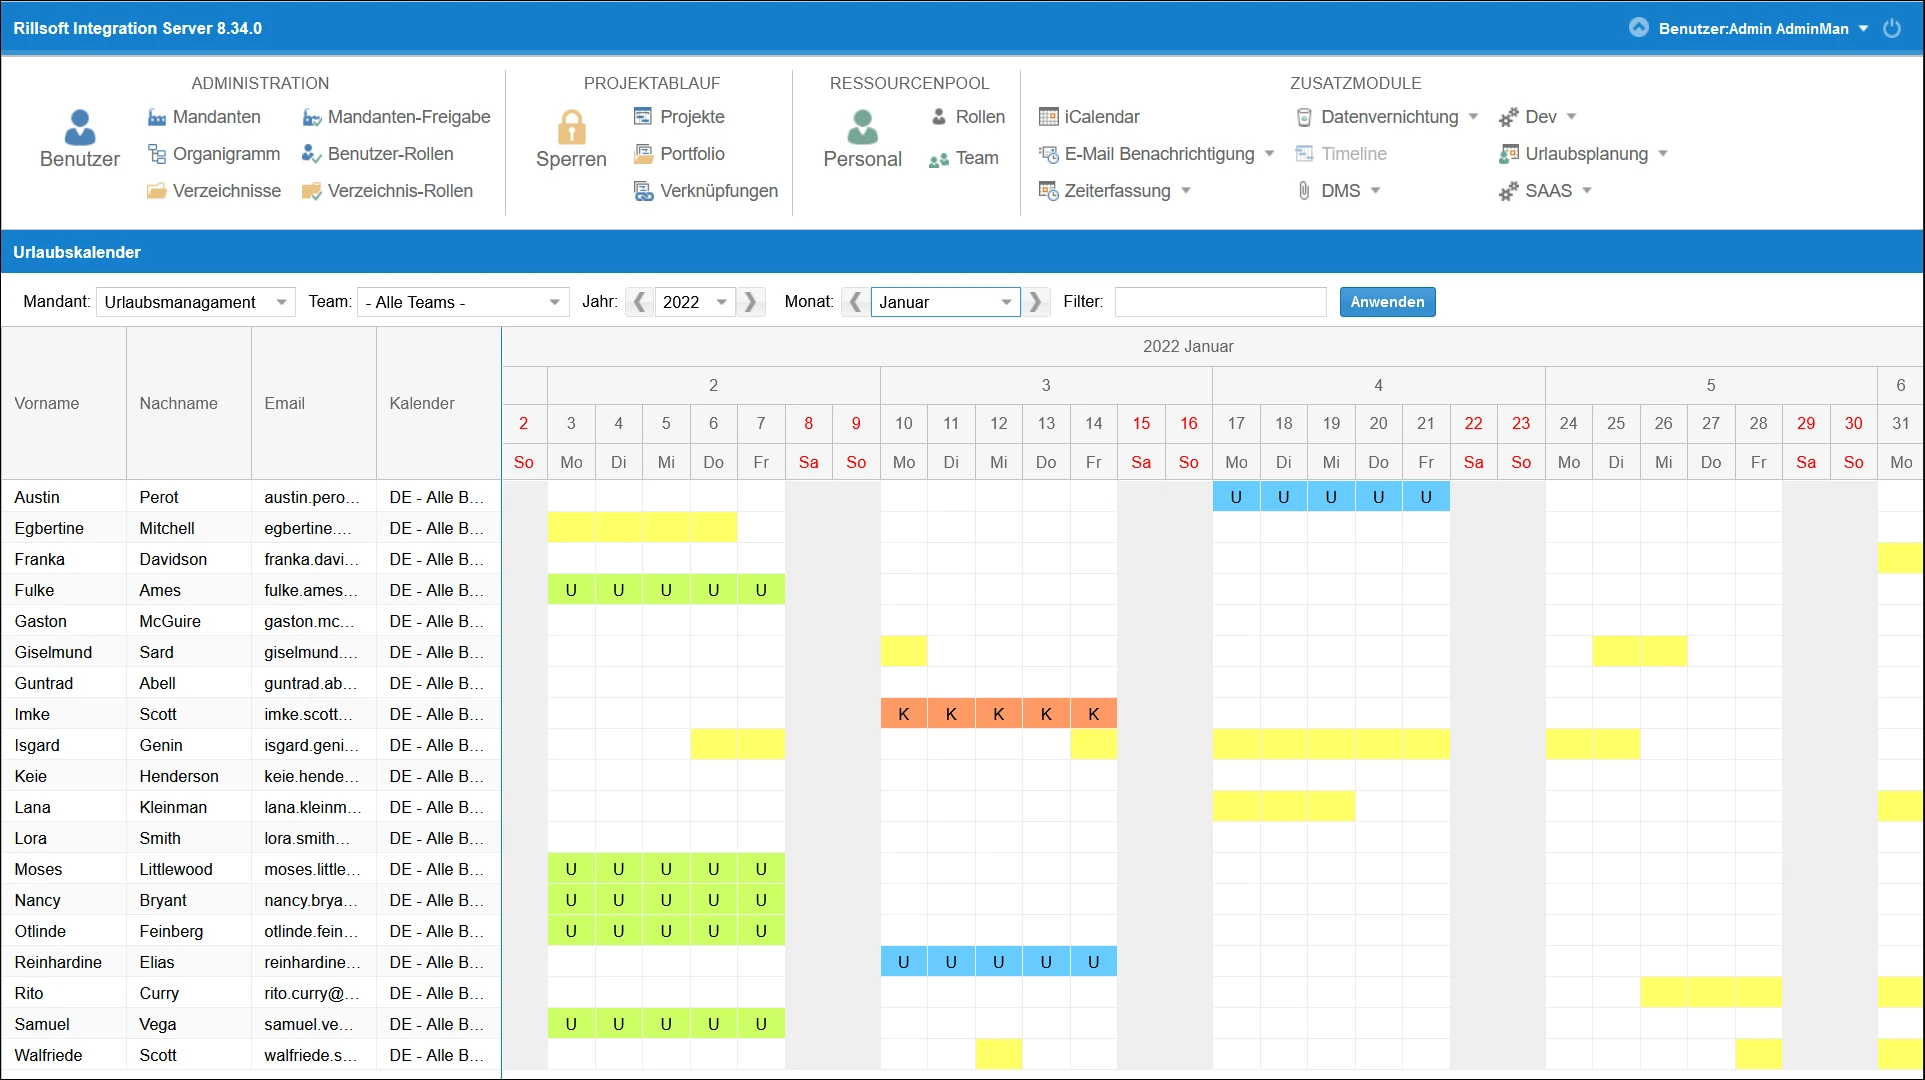Open the Verknüpfungen icon

643,191
